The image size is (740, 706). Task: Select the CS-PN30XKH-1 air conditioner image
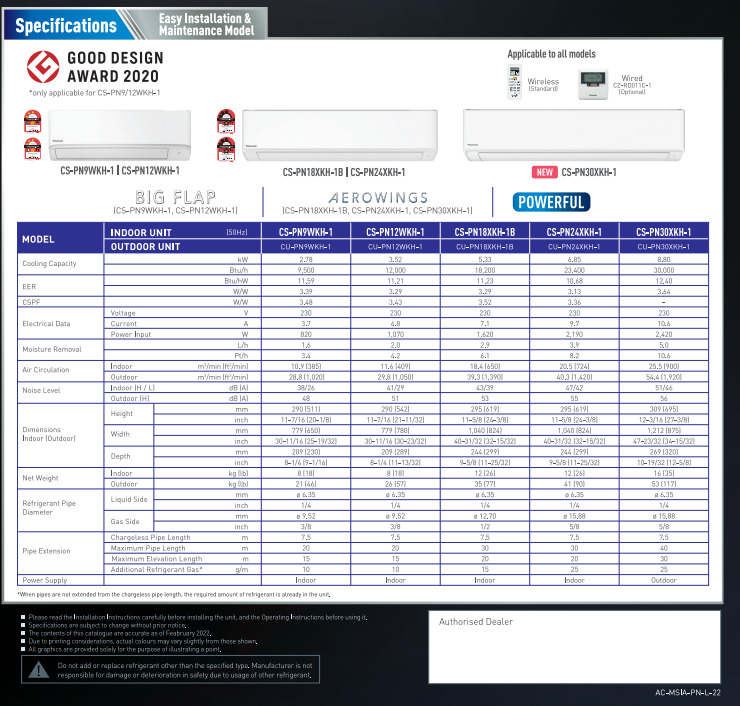tap(574, 135)
